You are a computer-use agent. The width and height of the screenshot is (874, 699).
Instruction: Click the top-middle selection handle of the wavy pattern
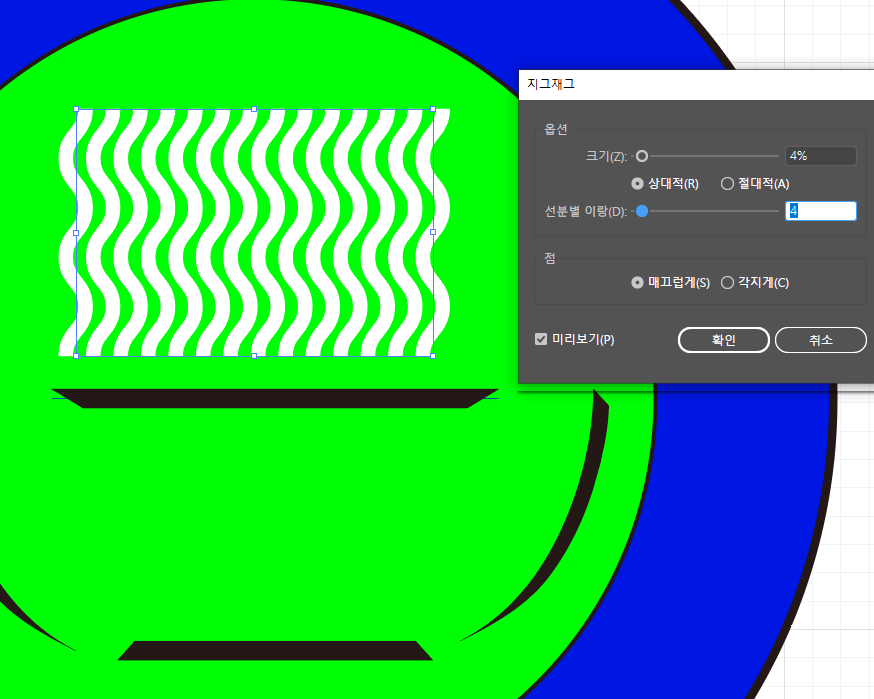(x=254, y=109)
